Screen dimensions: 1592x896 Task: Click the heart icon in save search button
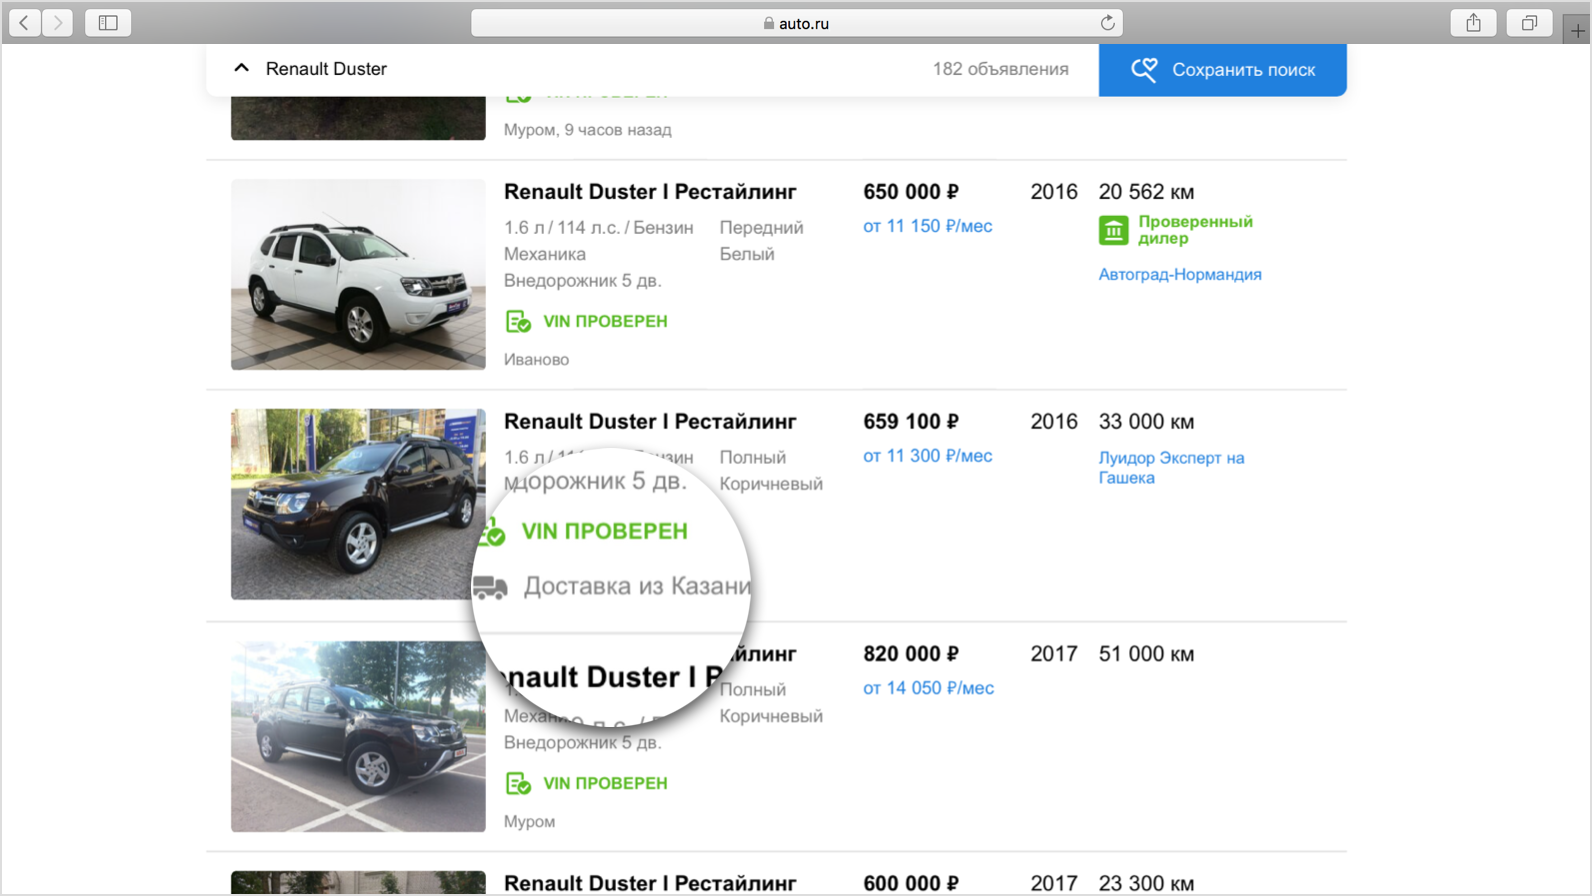point(1144,69)
